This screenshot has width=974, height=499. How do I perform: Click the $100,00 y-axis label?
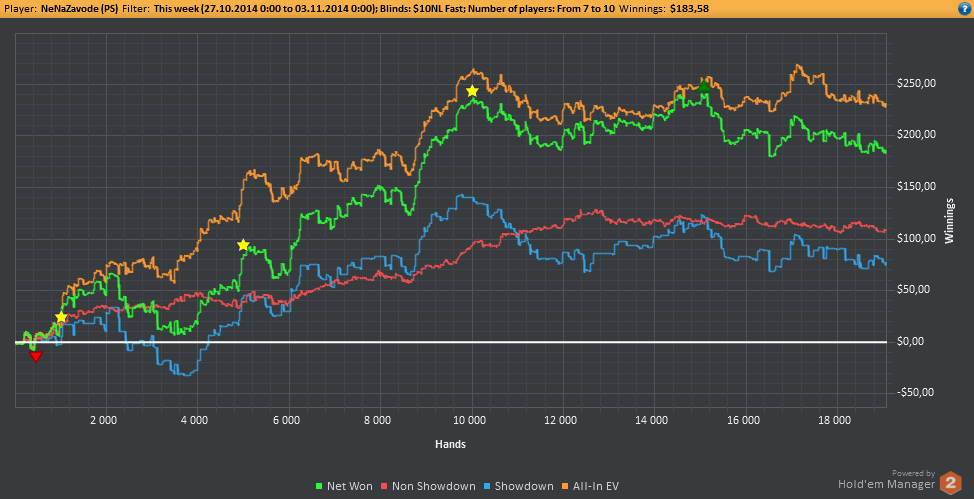pos(916,239)
